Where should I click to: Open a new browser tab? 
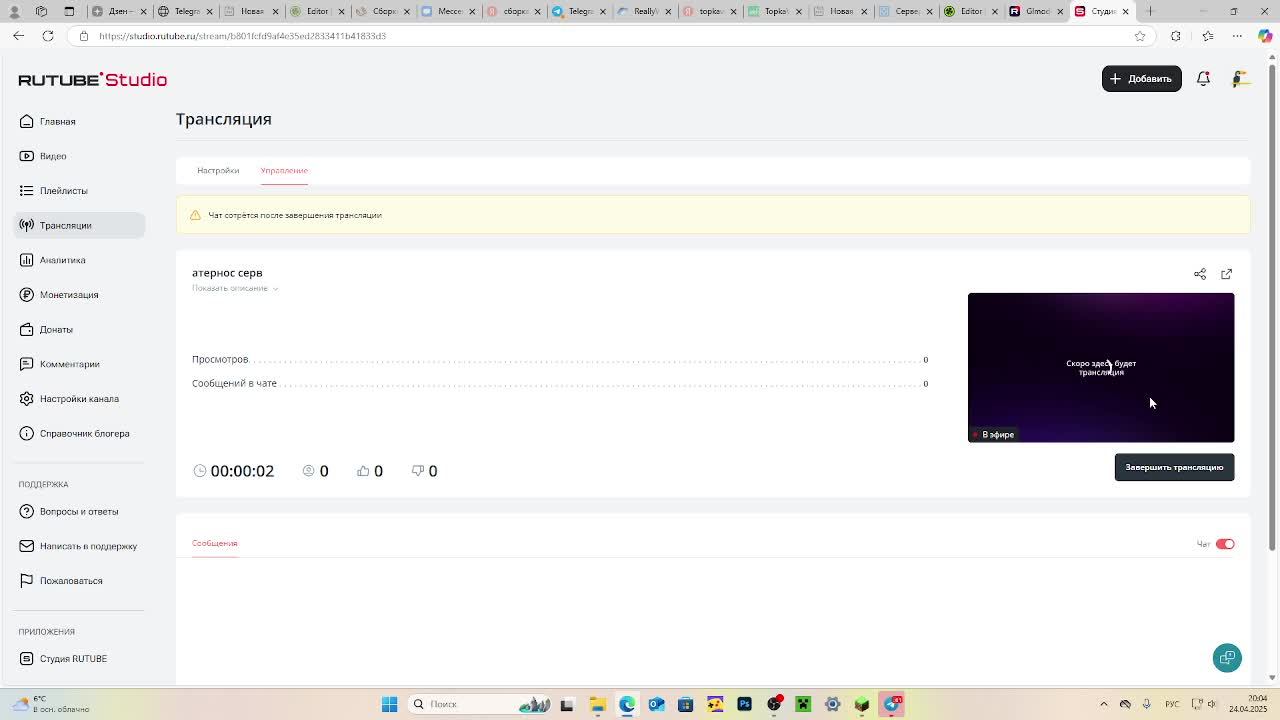(1150, 11)
